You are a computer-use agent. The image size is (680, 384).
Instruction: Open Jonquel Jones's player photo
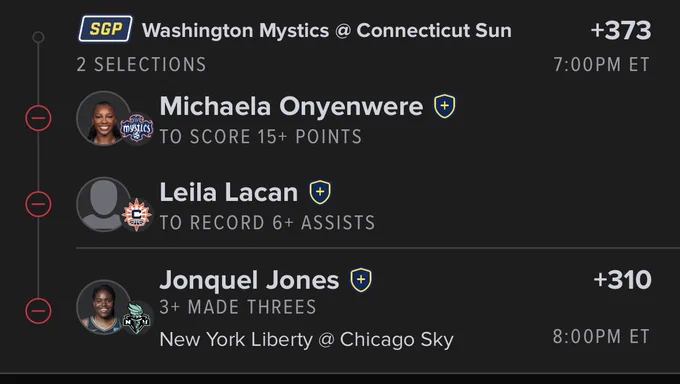coord(103,307)
